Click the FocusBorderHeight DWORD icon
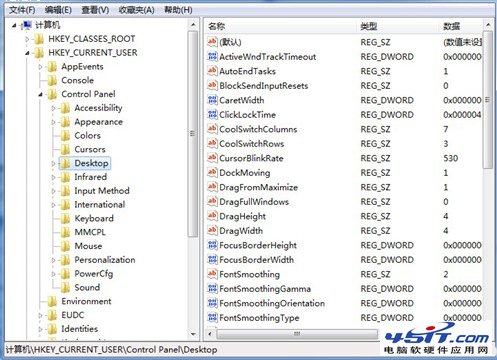Screen dimensions: 497x360 click(x=212, y=245)
